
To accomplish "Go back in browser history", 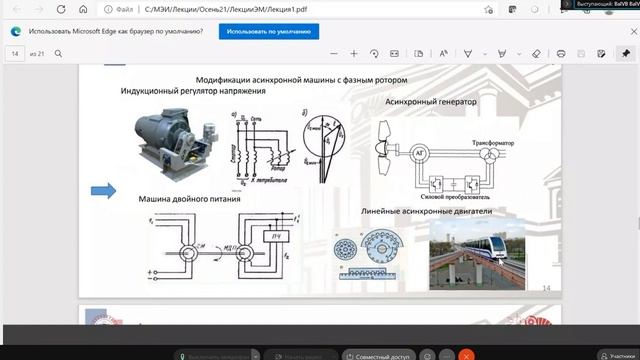I will coord(17,9).
